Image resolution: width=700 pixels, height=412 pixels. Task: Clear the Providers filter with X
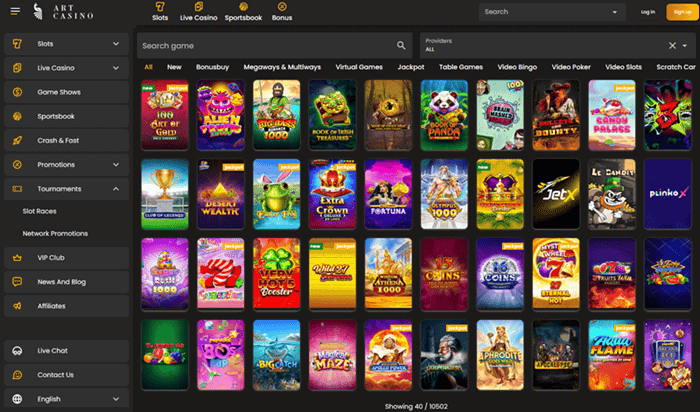(672, 46)
